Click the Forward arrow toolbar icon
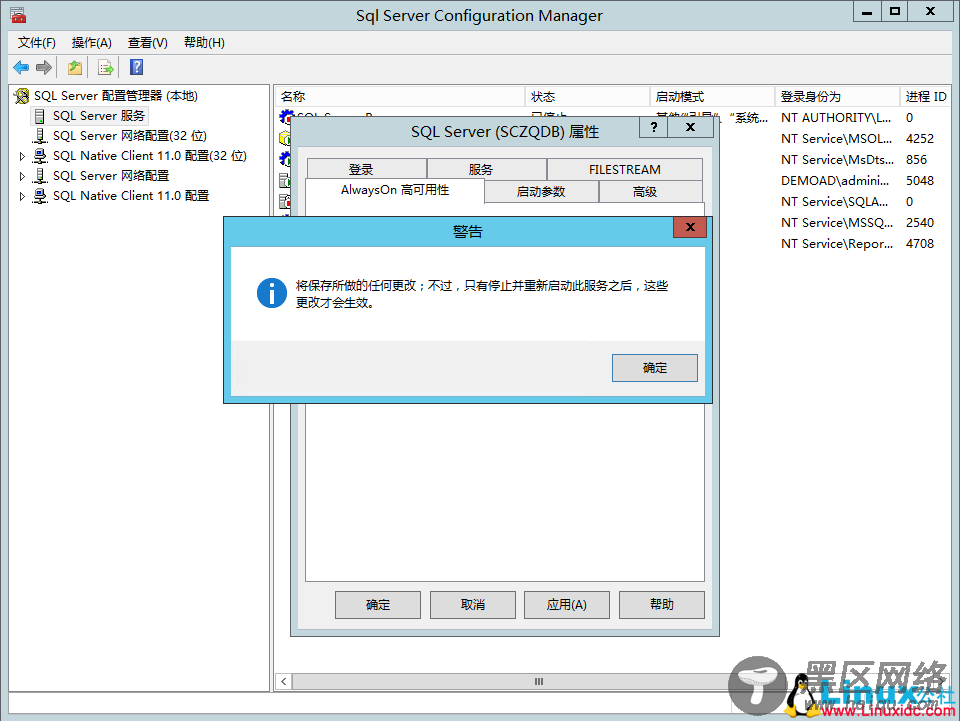The width and height of the screenshot is (960, 721). (x=43, y=67)
